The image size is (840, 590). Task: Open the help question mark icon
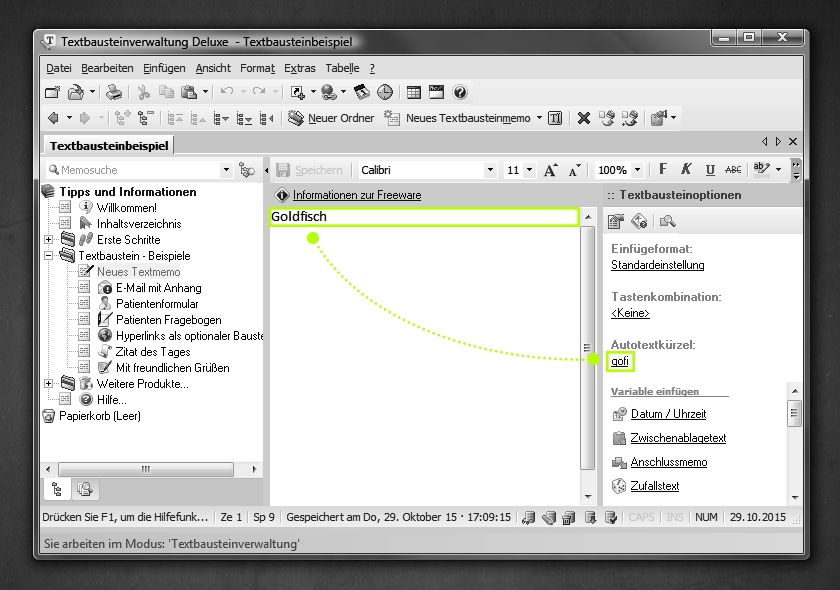(x=460, y=93)
